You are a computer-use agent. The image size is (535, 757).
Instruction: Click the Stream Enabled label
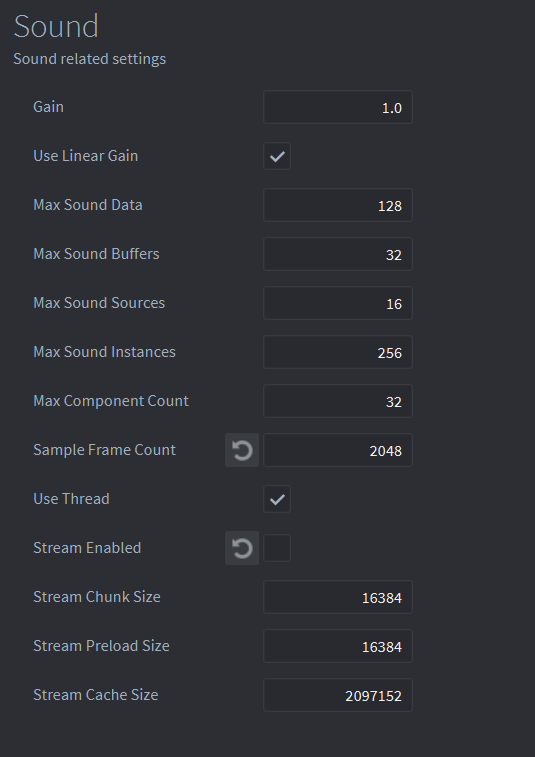87,548
